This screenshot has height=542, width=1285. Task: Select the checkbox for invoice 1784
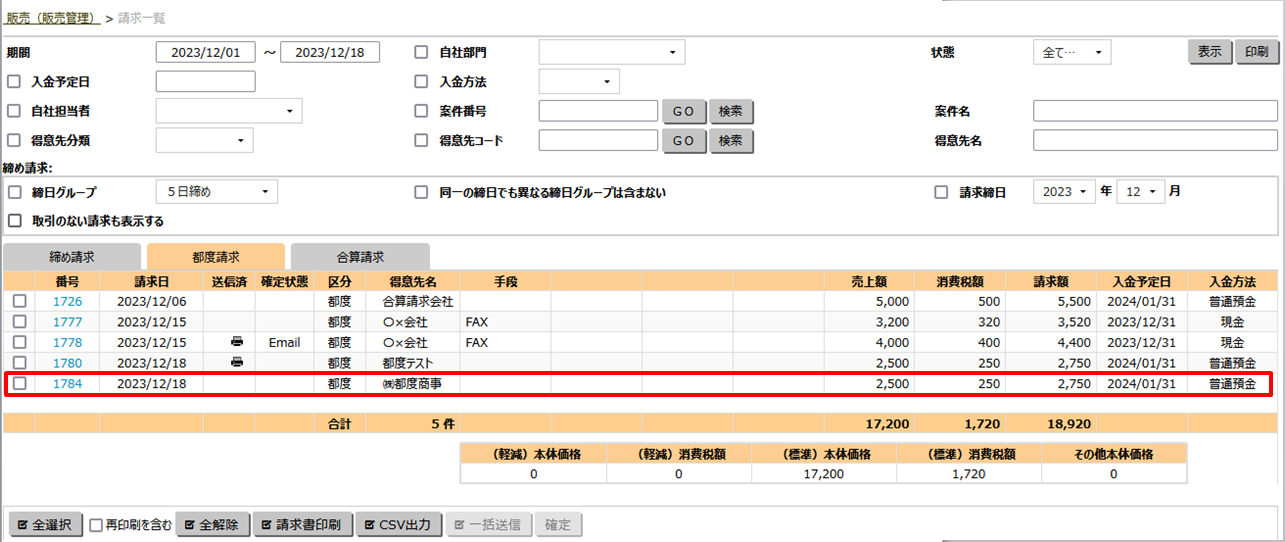coord(19,383)
